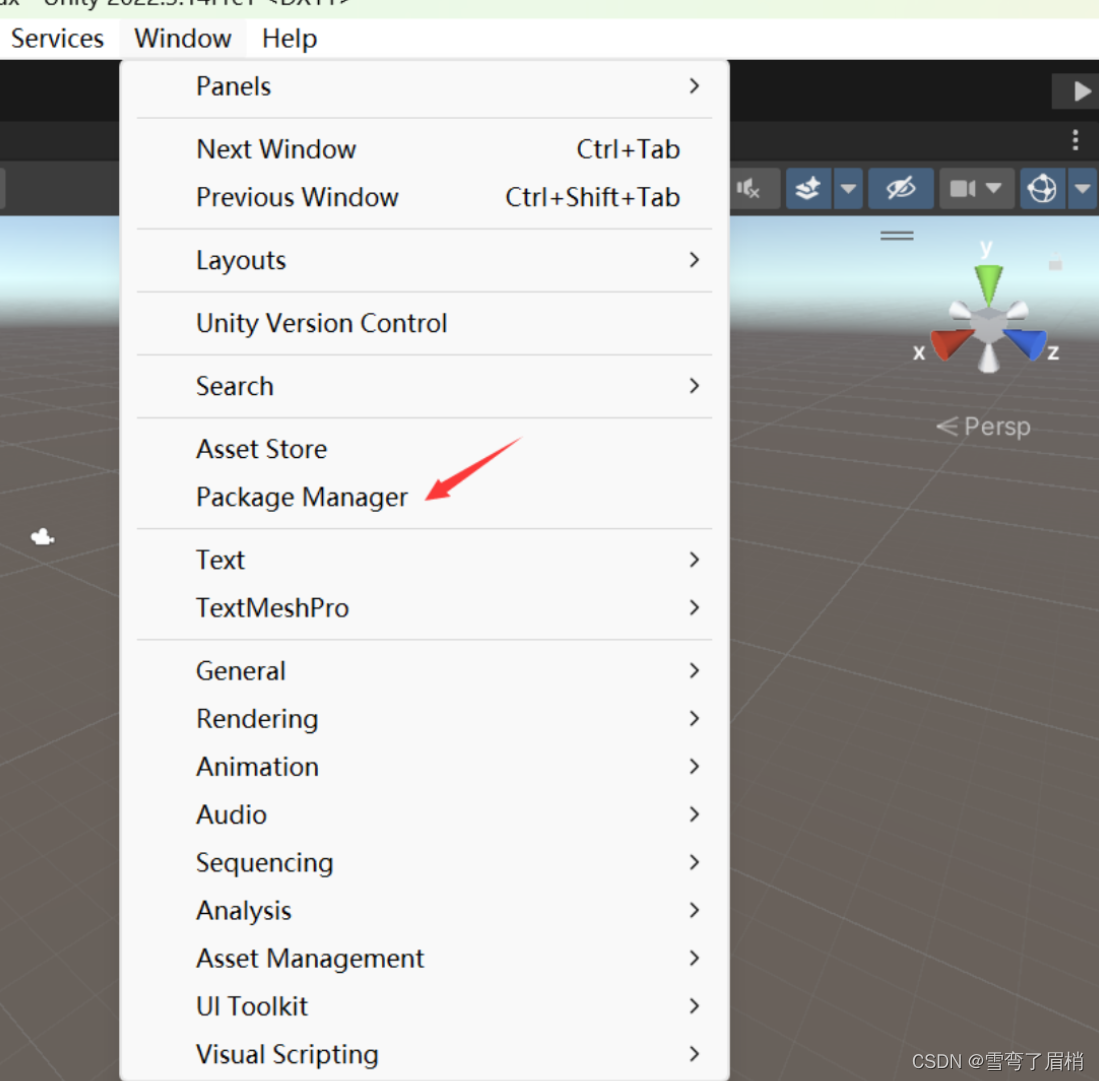Viewport: 1099px width, 1081px height.
Task: Open the Window menu
Action: click(183, 39)
